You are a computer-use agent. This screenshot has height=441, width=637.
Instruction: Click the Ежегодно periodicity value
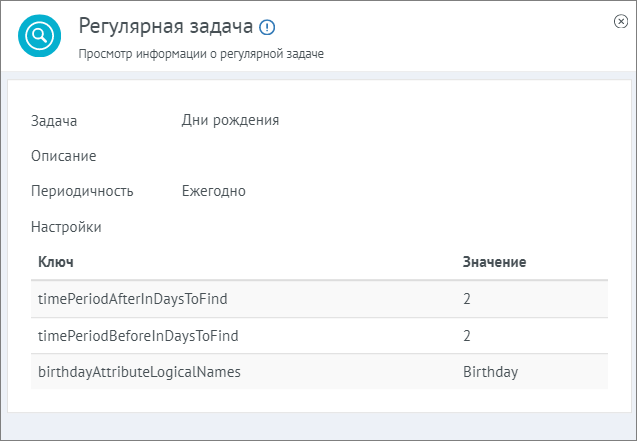point(214,191)
